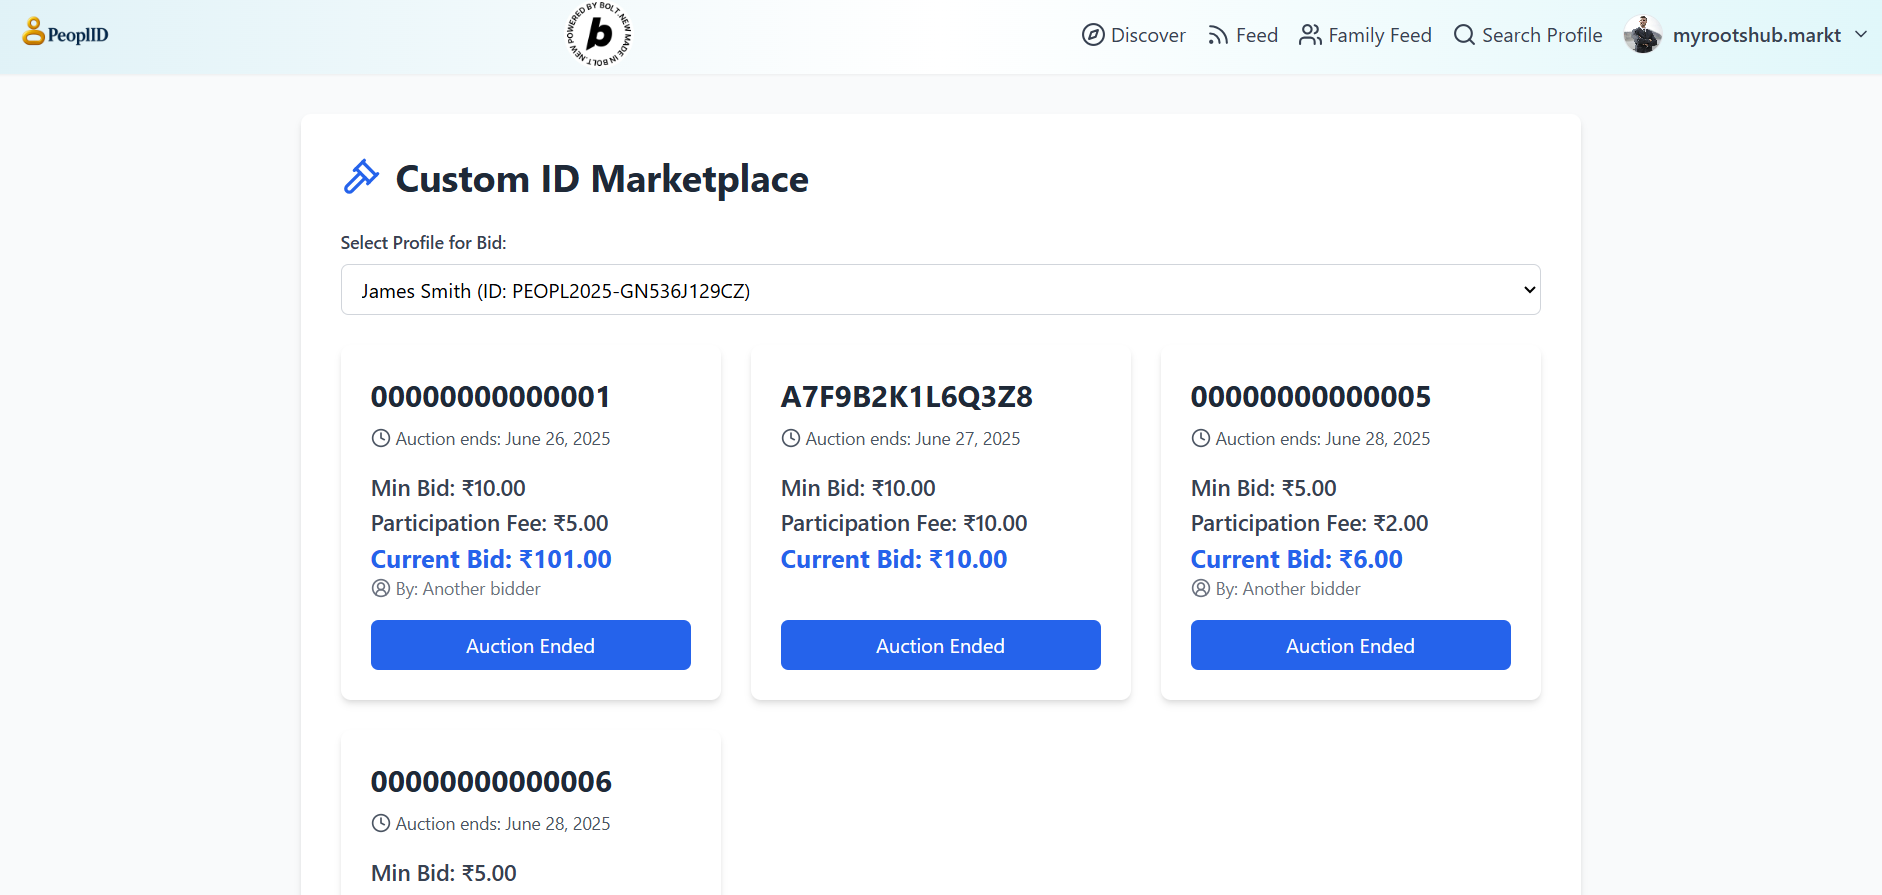Click Participation Fee ₹2.00 text

pos(1309,523)
